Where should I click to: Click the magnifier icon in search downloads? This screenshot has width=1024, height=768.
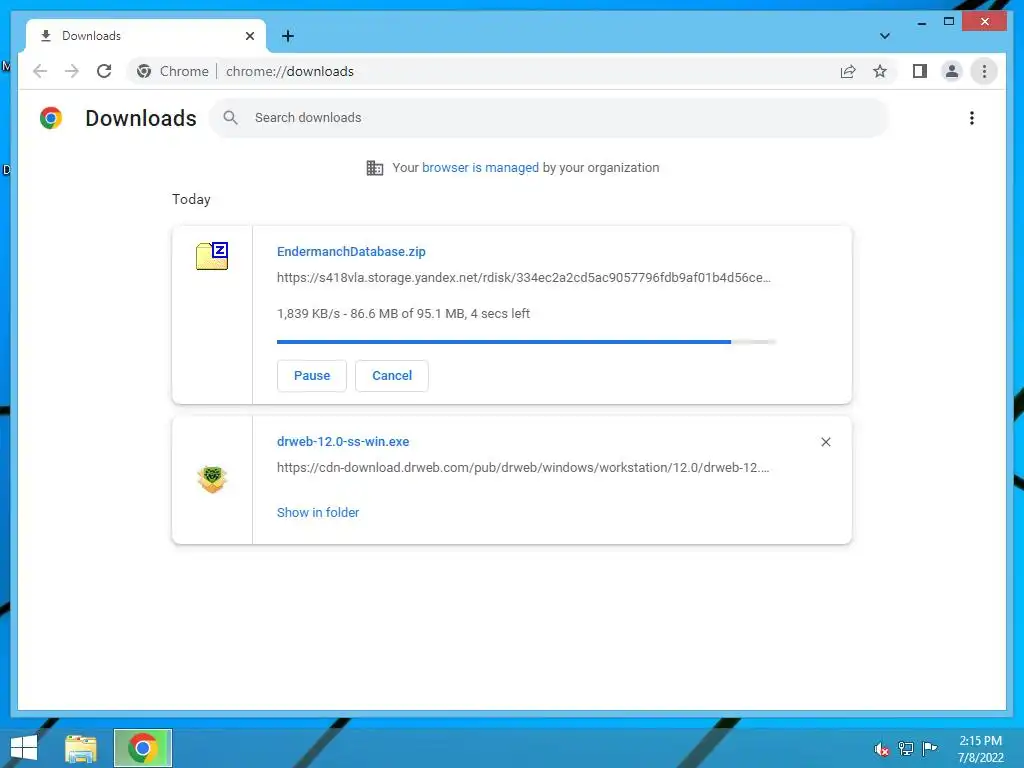click(230, 118)
